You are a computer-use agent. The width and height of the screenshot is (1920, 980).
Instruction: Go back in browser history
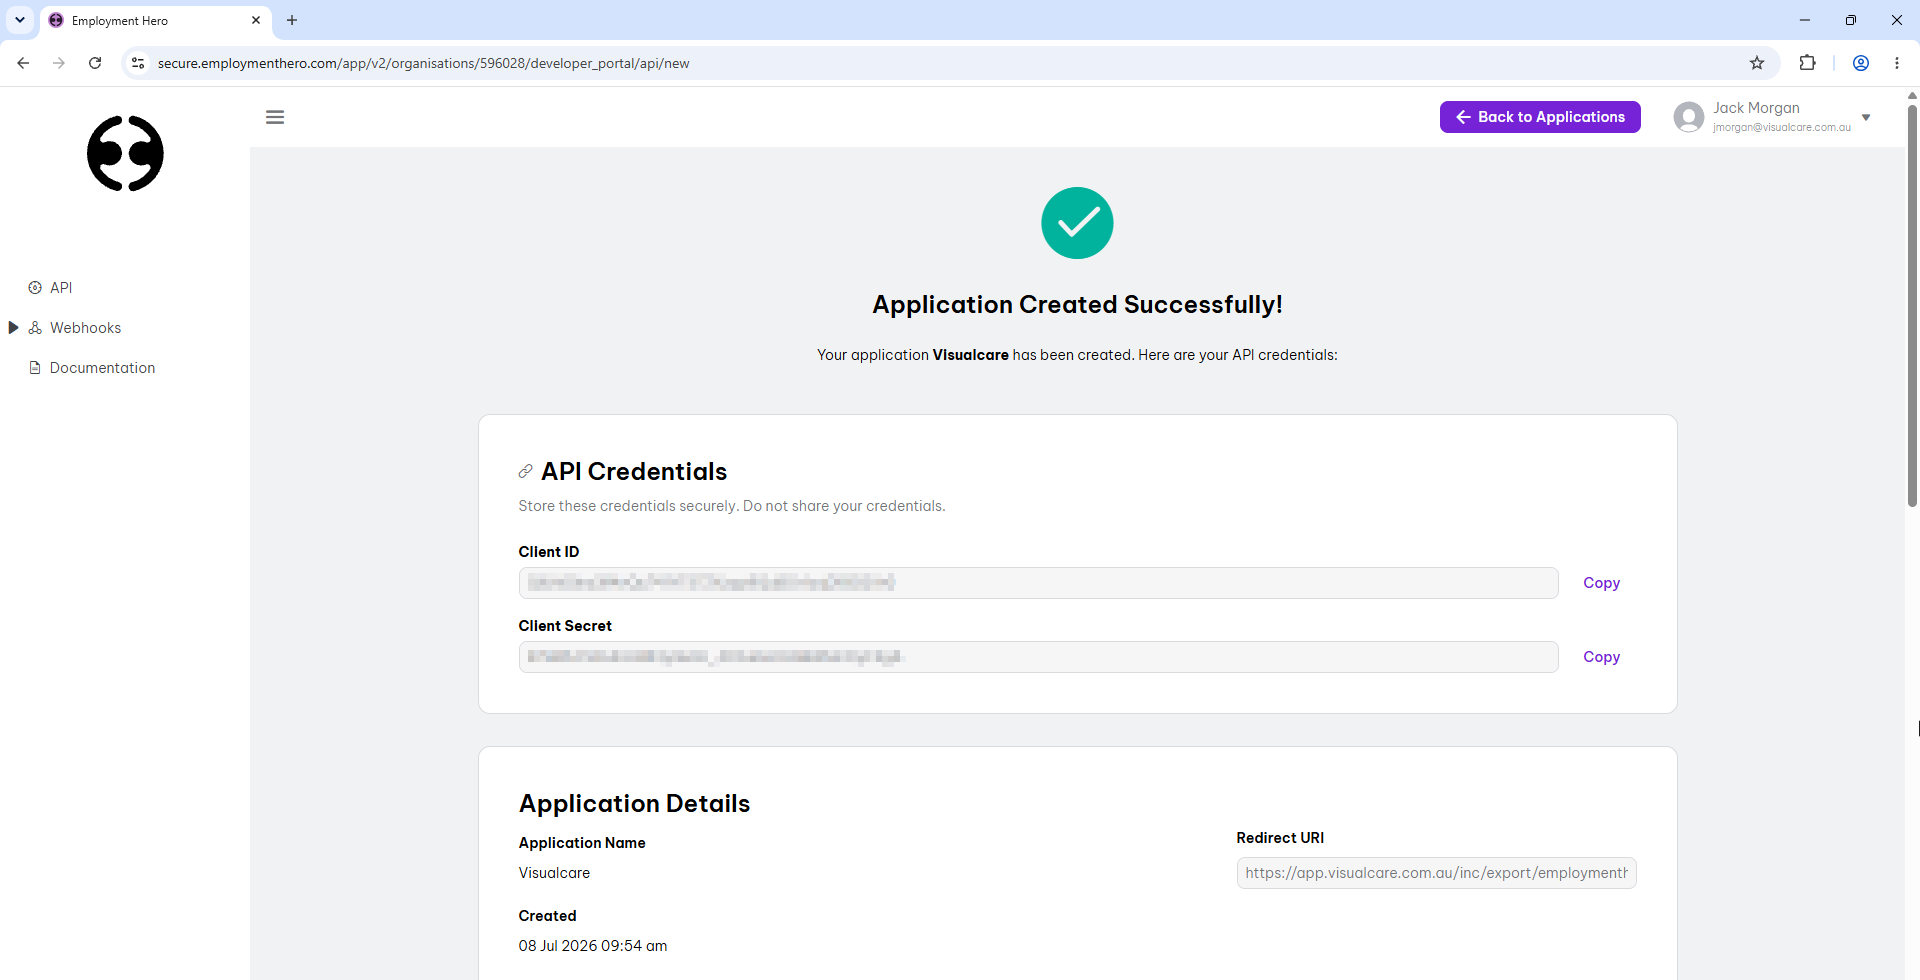(x=23, y=63)
